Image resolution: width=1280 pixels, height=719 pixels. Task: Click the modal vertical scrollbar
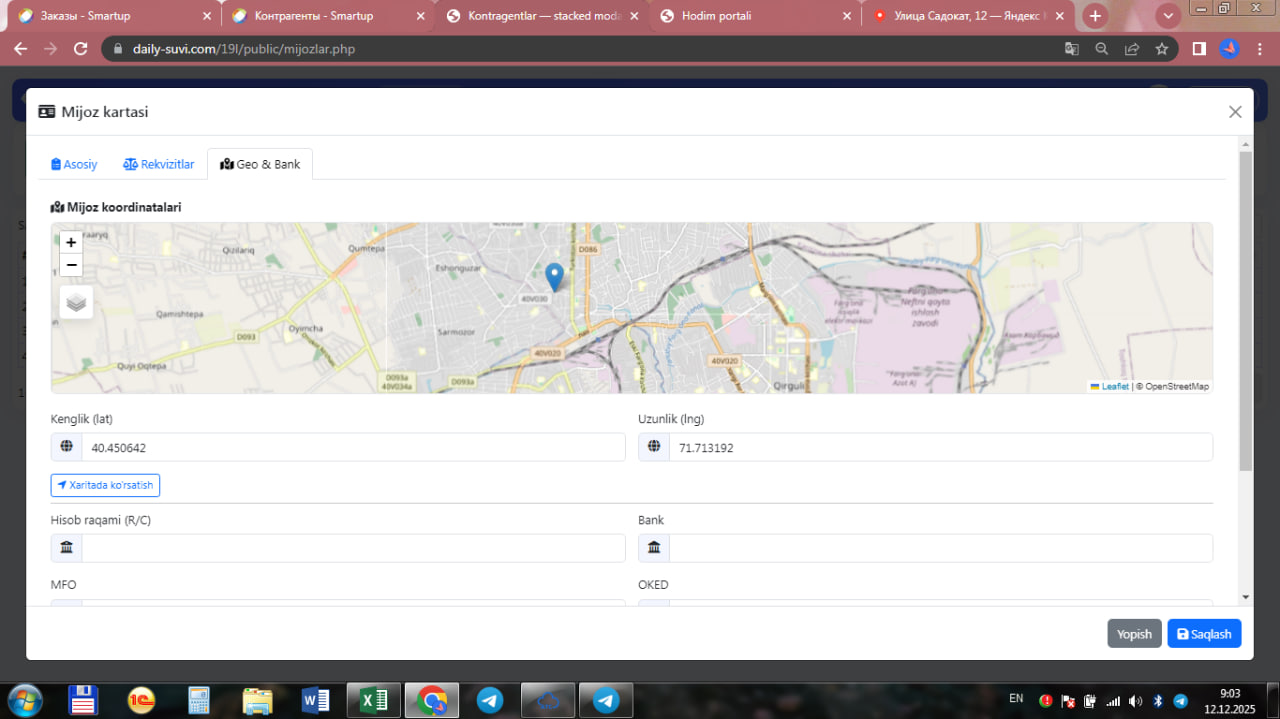pos(1245,310)
